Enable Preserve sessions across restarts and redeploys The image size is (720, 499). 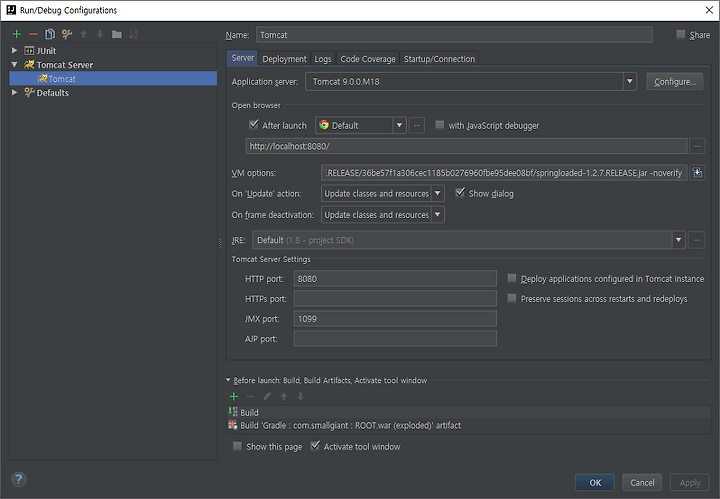[x=512, y=298]
